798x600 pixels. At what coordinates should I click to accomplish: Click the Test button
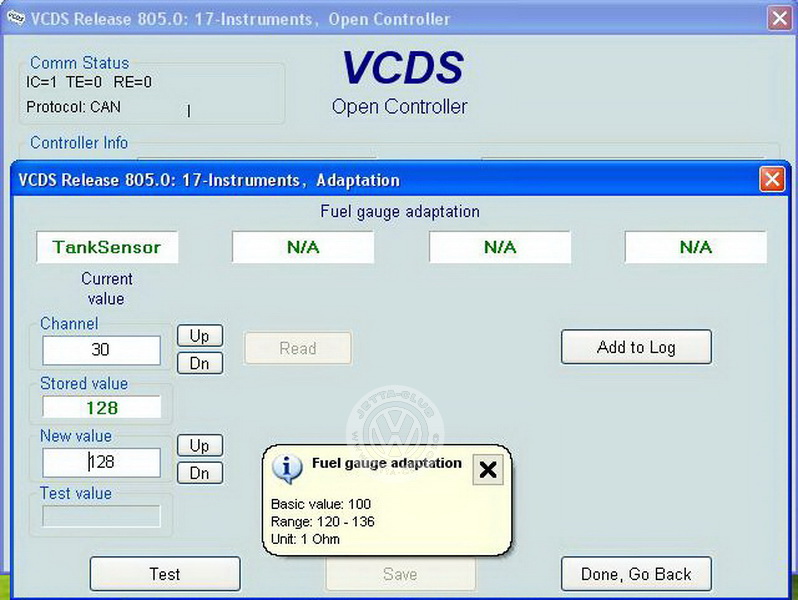pos(165,574)
